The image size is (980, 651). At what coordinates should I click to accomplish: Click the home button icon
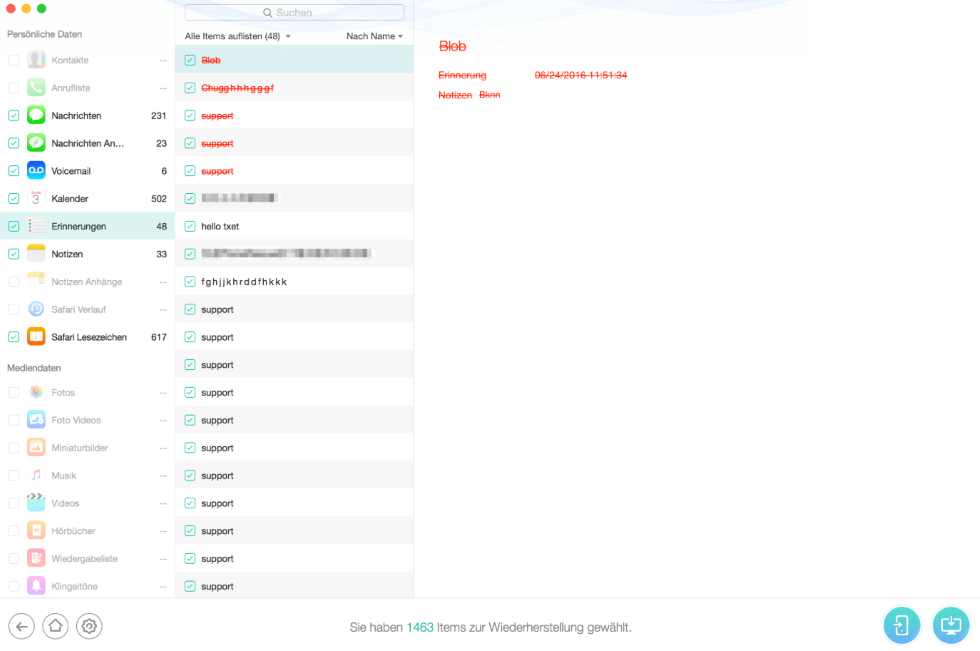[x=55, y=626]
